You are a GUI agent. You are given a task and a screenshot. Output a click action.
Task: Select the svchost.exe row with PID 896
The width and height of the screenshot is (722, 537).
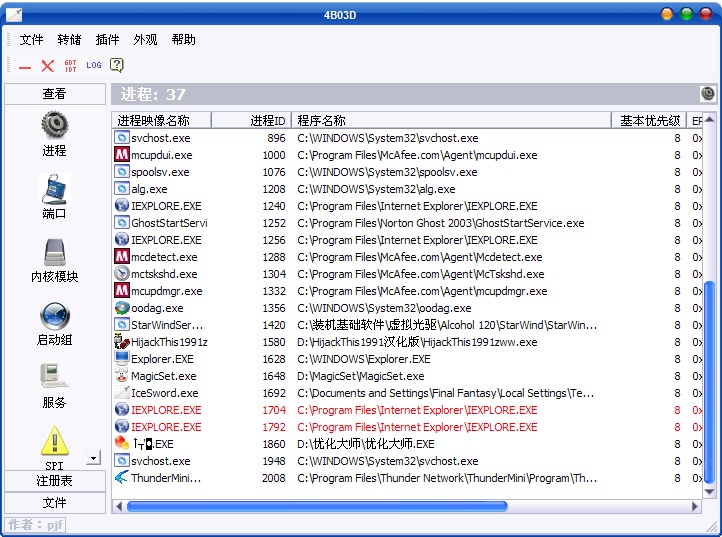[x=408, y=138]
